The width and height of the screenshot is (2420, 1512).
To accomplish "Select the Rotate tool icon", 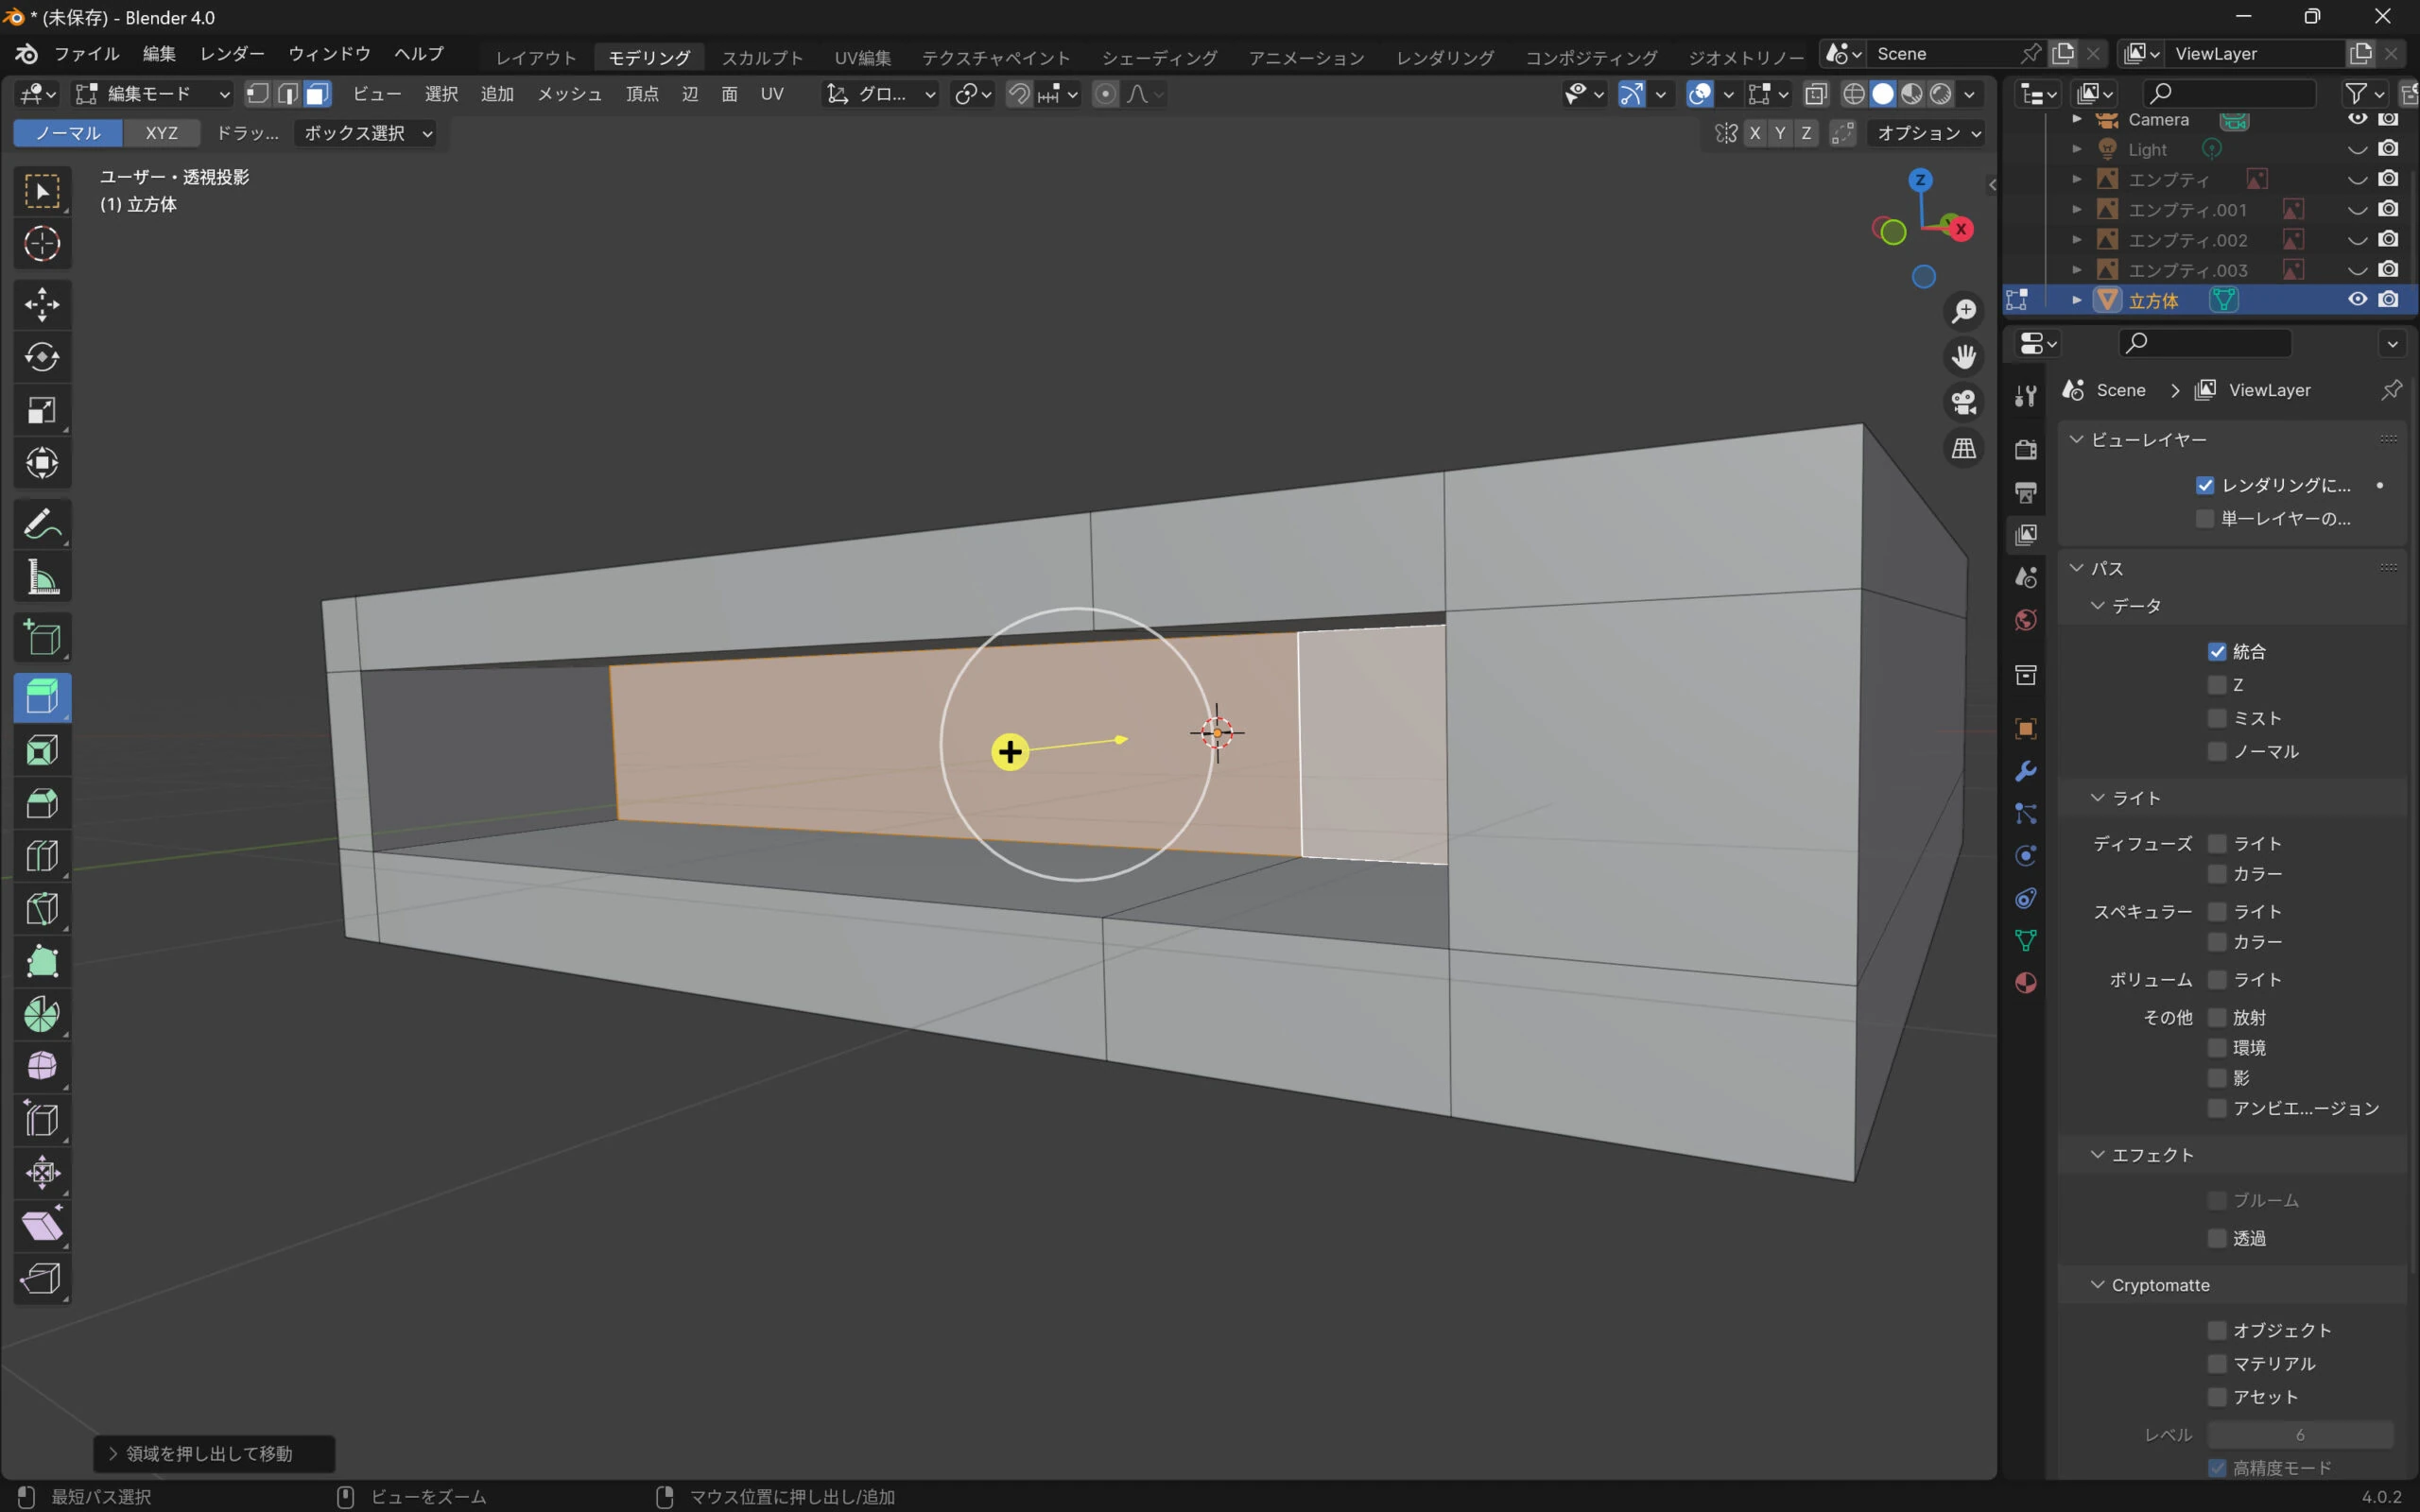I will tap(42, 357).
